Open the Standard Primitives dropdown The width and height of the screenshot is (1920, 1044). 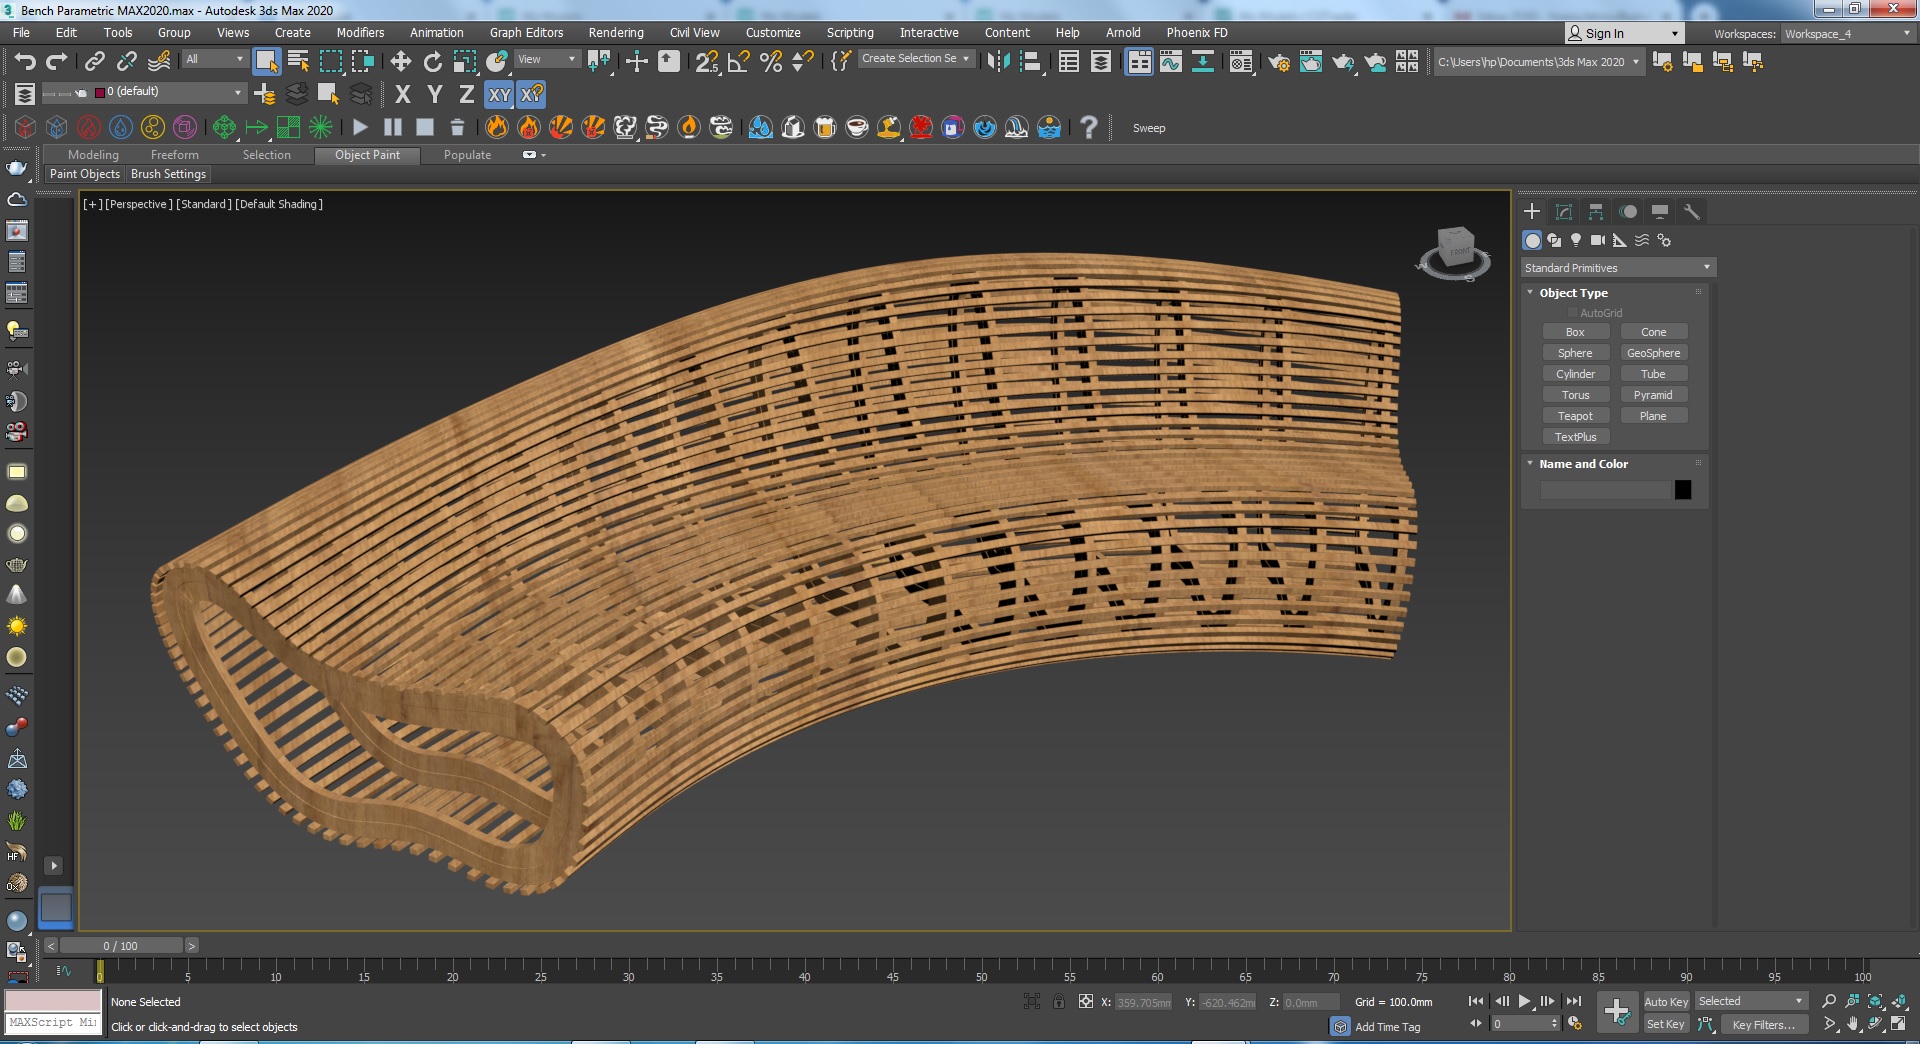pyautogui.click(x=1617, y=268)
